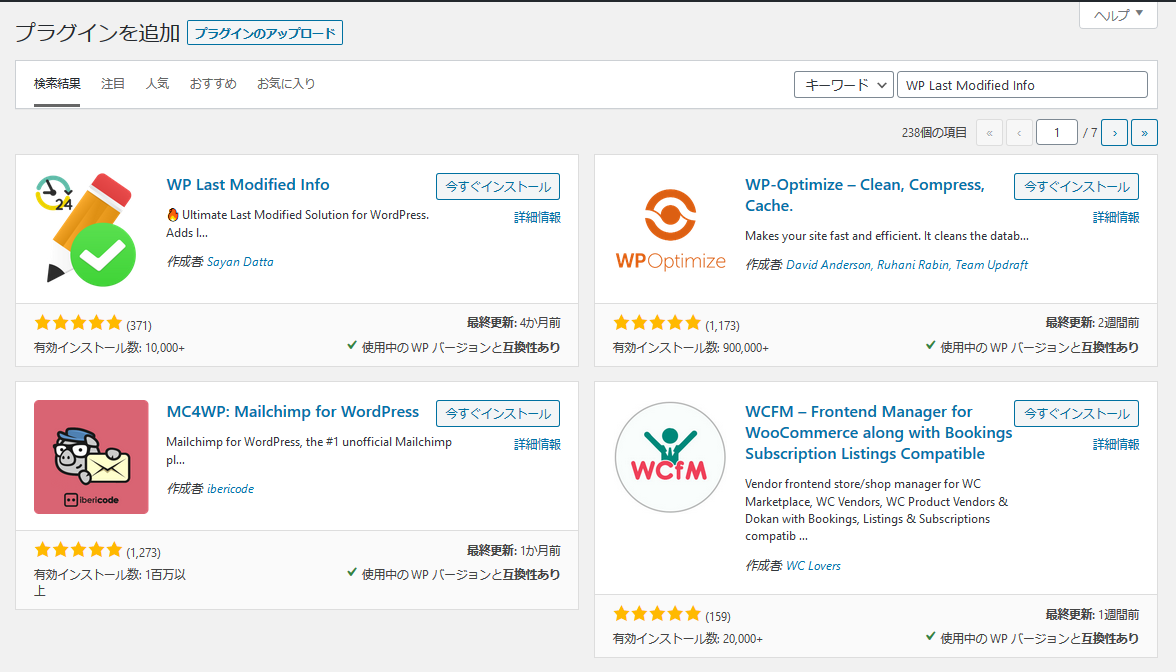
Task: Open 詳細情報 for MC4WP
Action: (x=537, y=445)
